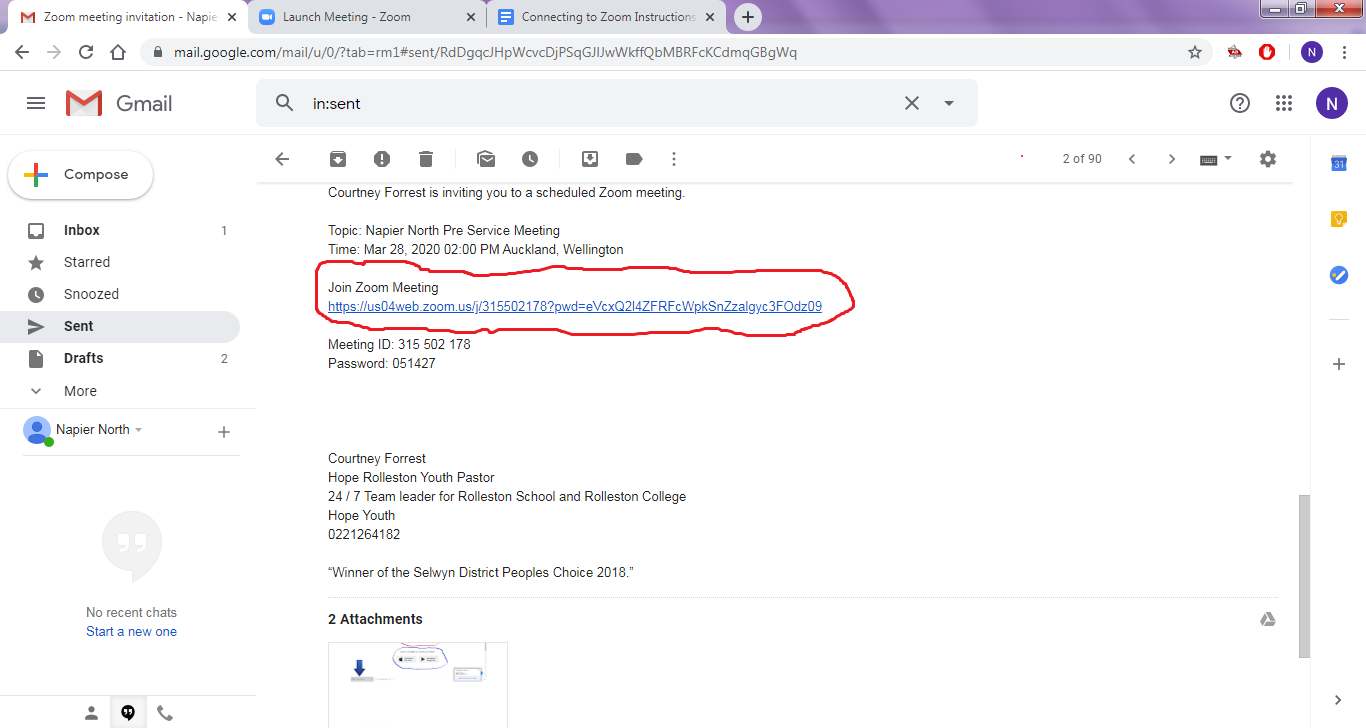
Task: Click the Start a new one link
Action: coord(131,631)
